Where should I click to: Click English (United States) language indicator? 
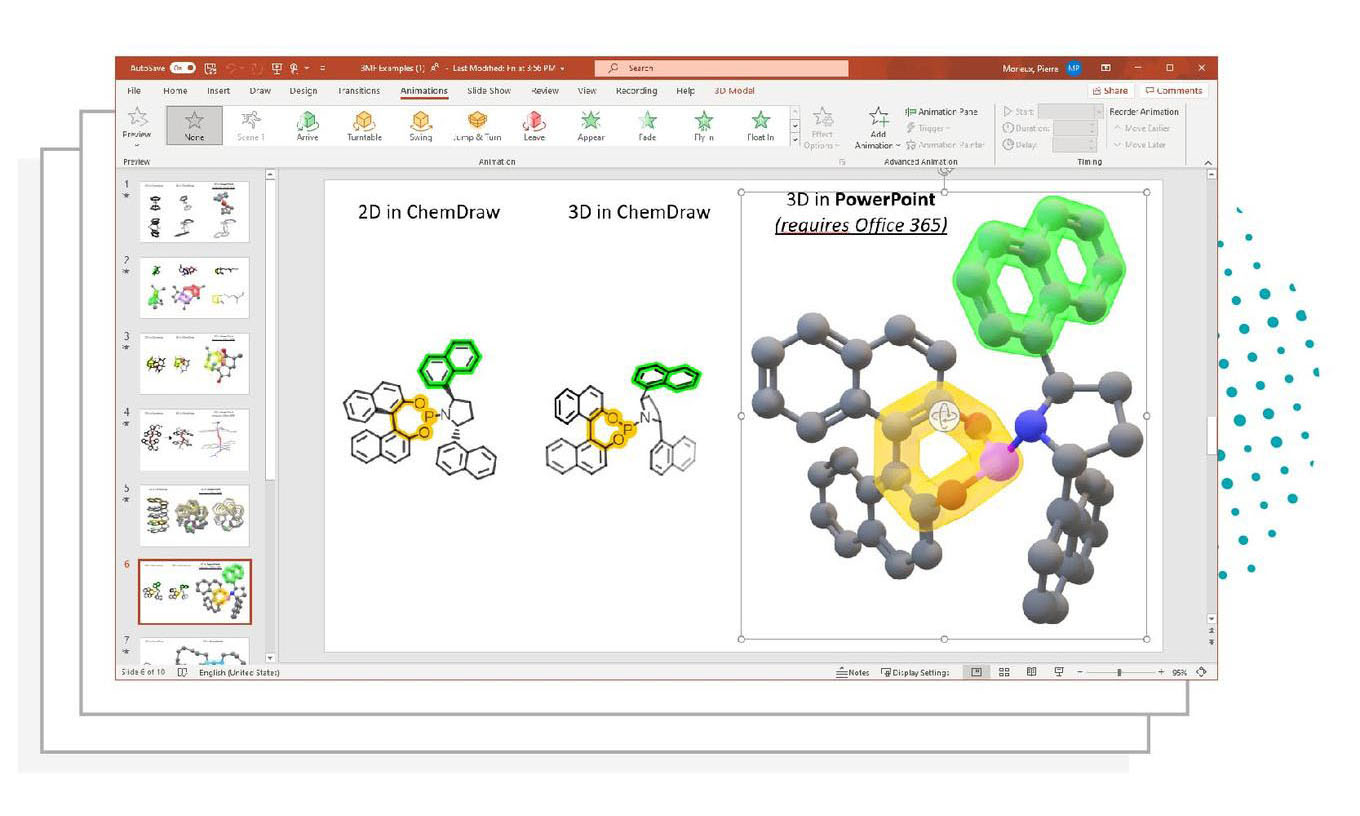click(x=239, y=673)
